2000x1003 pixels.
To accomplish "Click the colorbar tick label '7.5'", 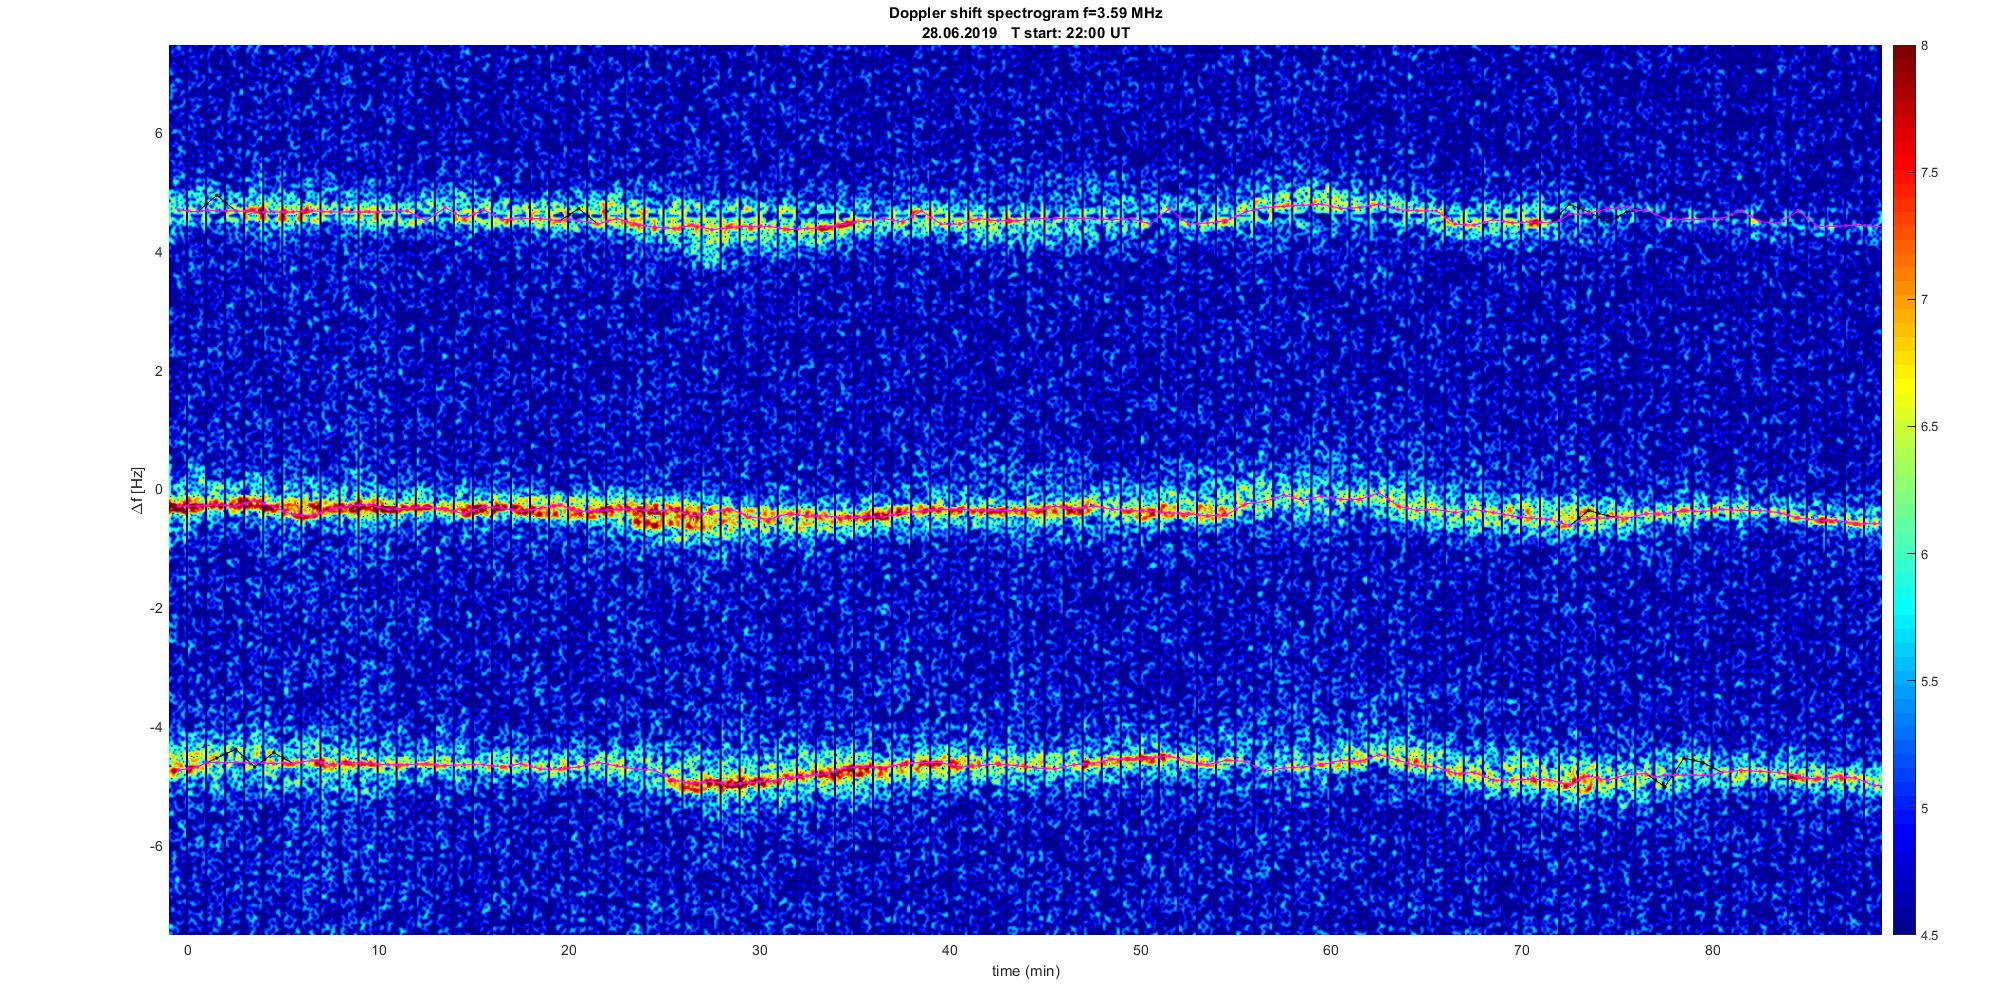I will coord(1929,173).
